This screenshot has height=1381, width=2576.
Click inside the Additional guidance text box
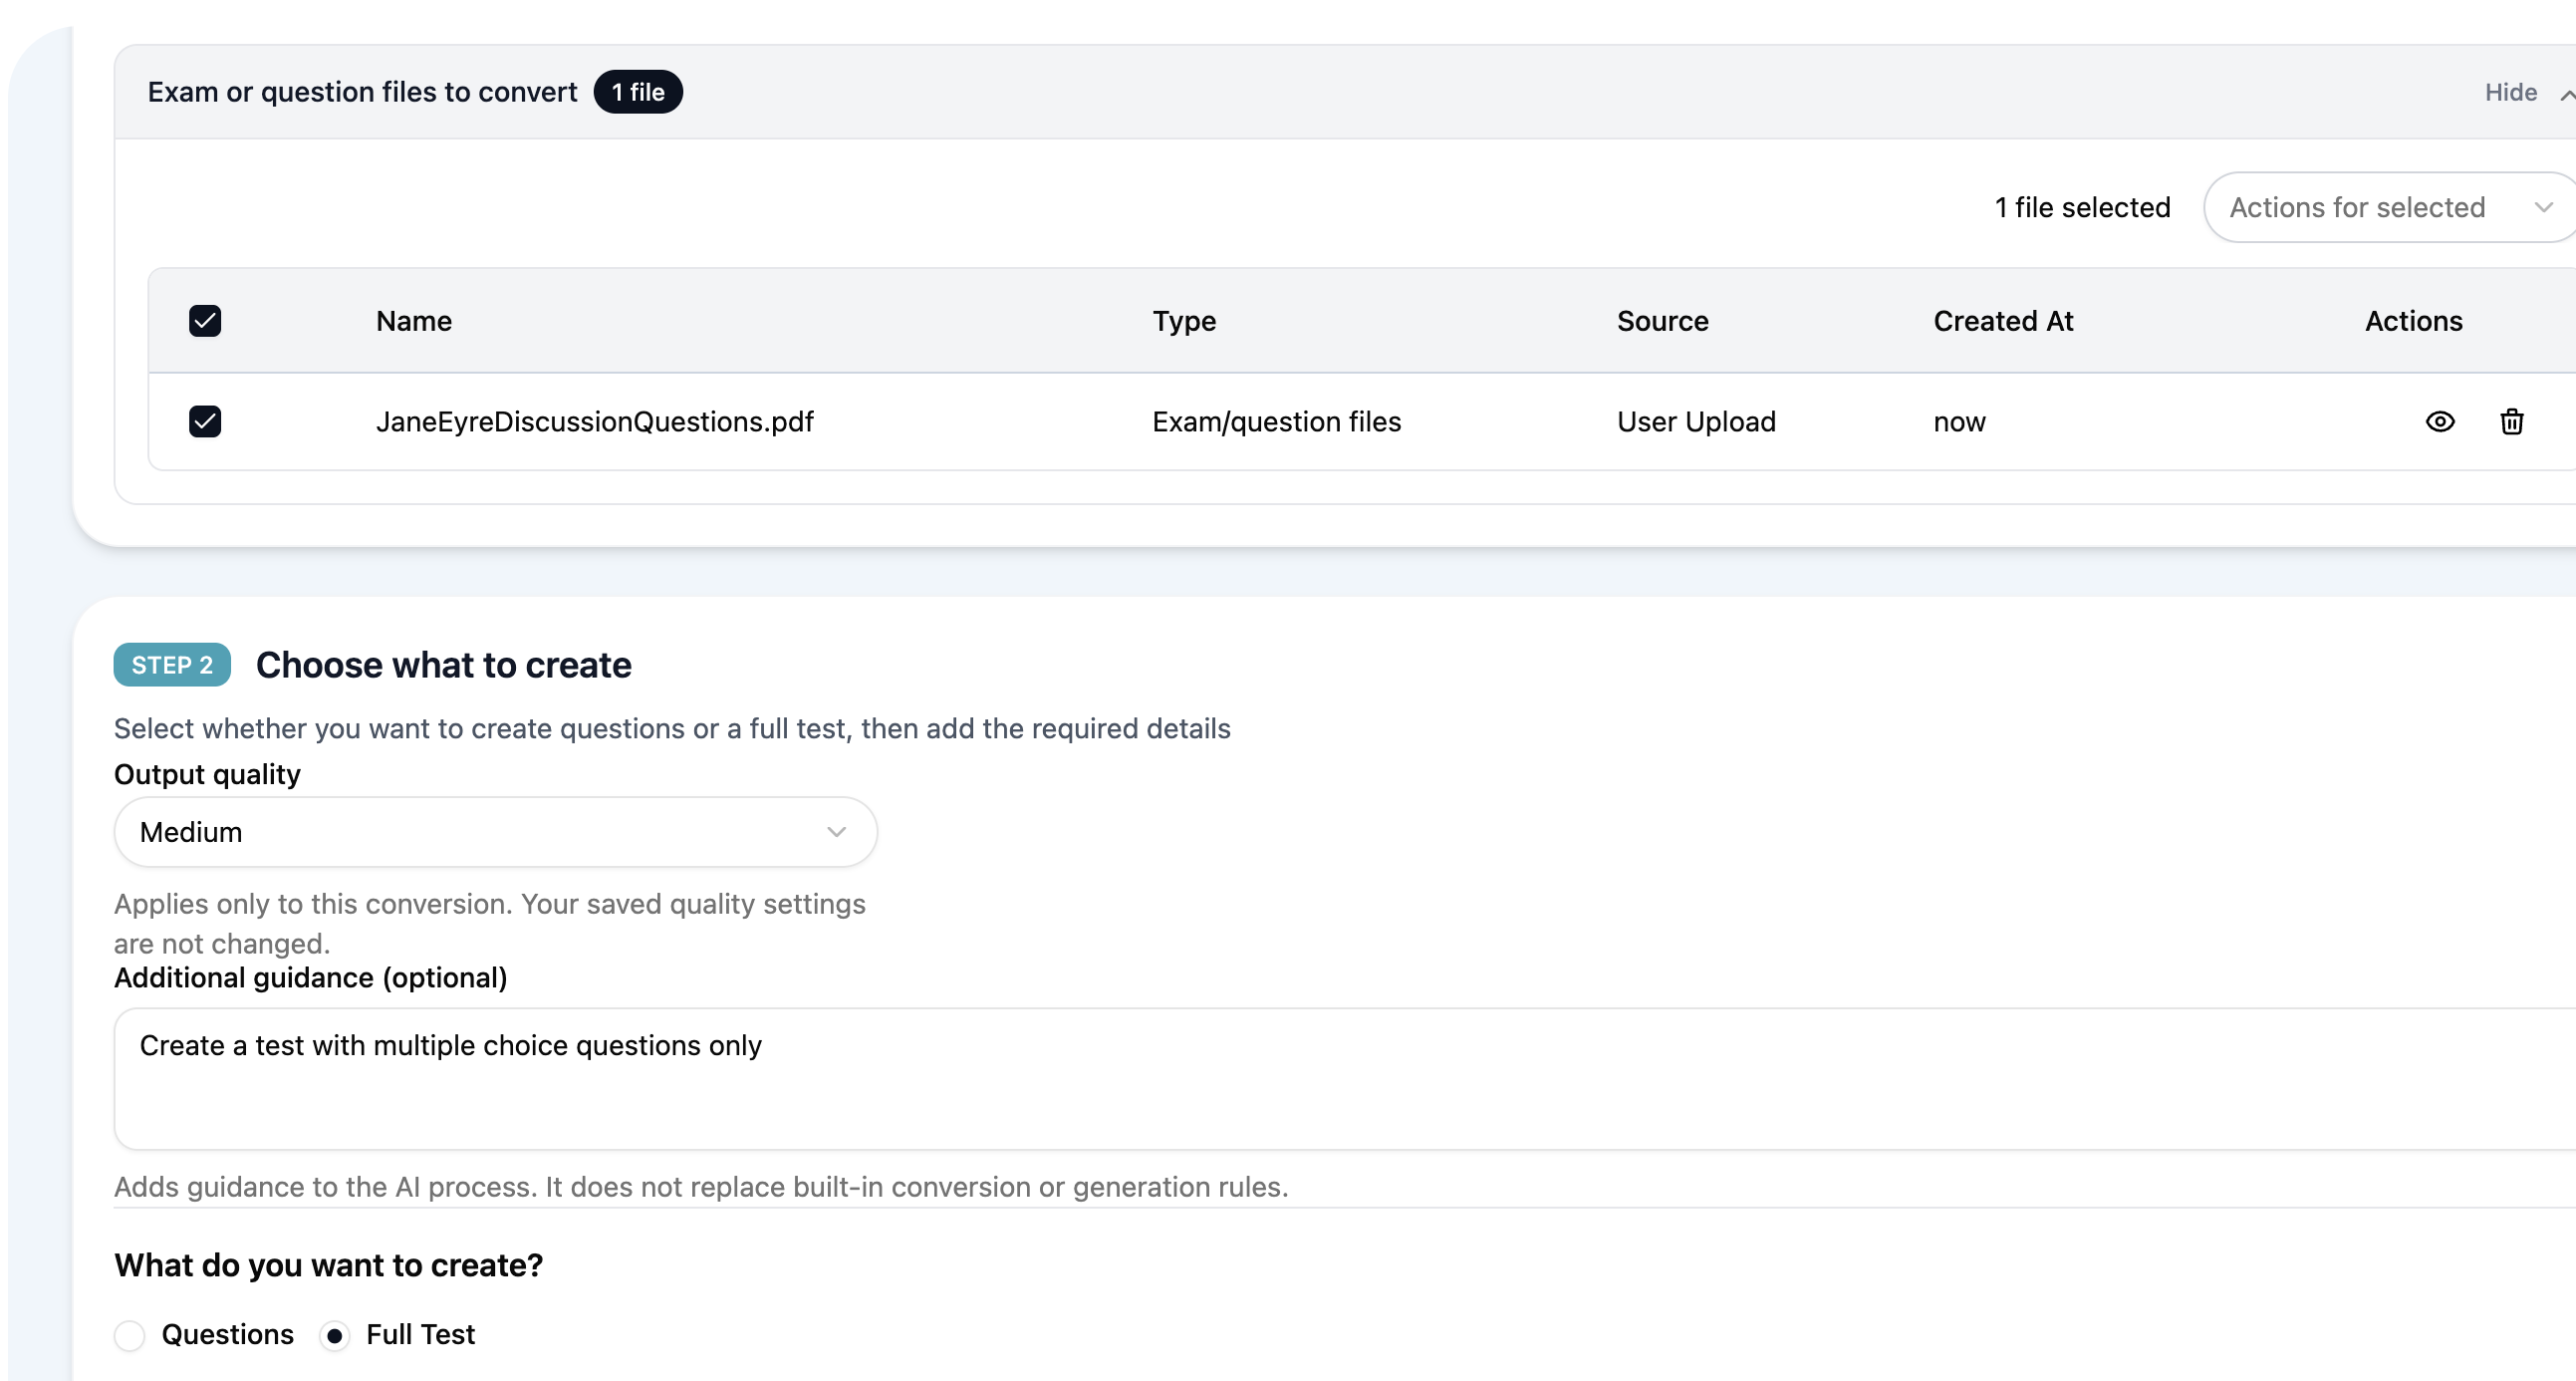click(1345, 1079)
